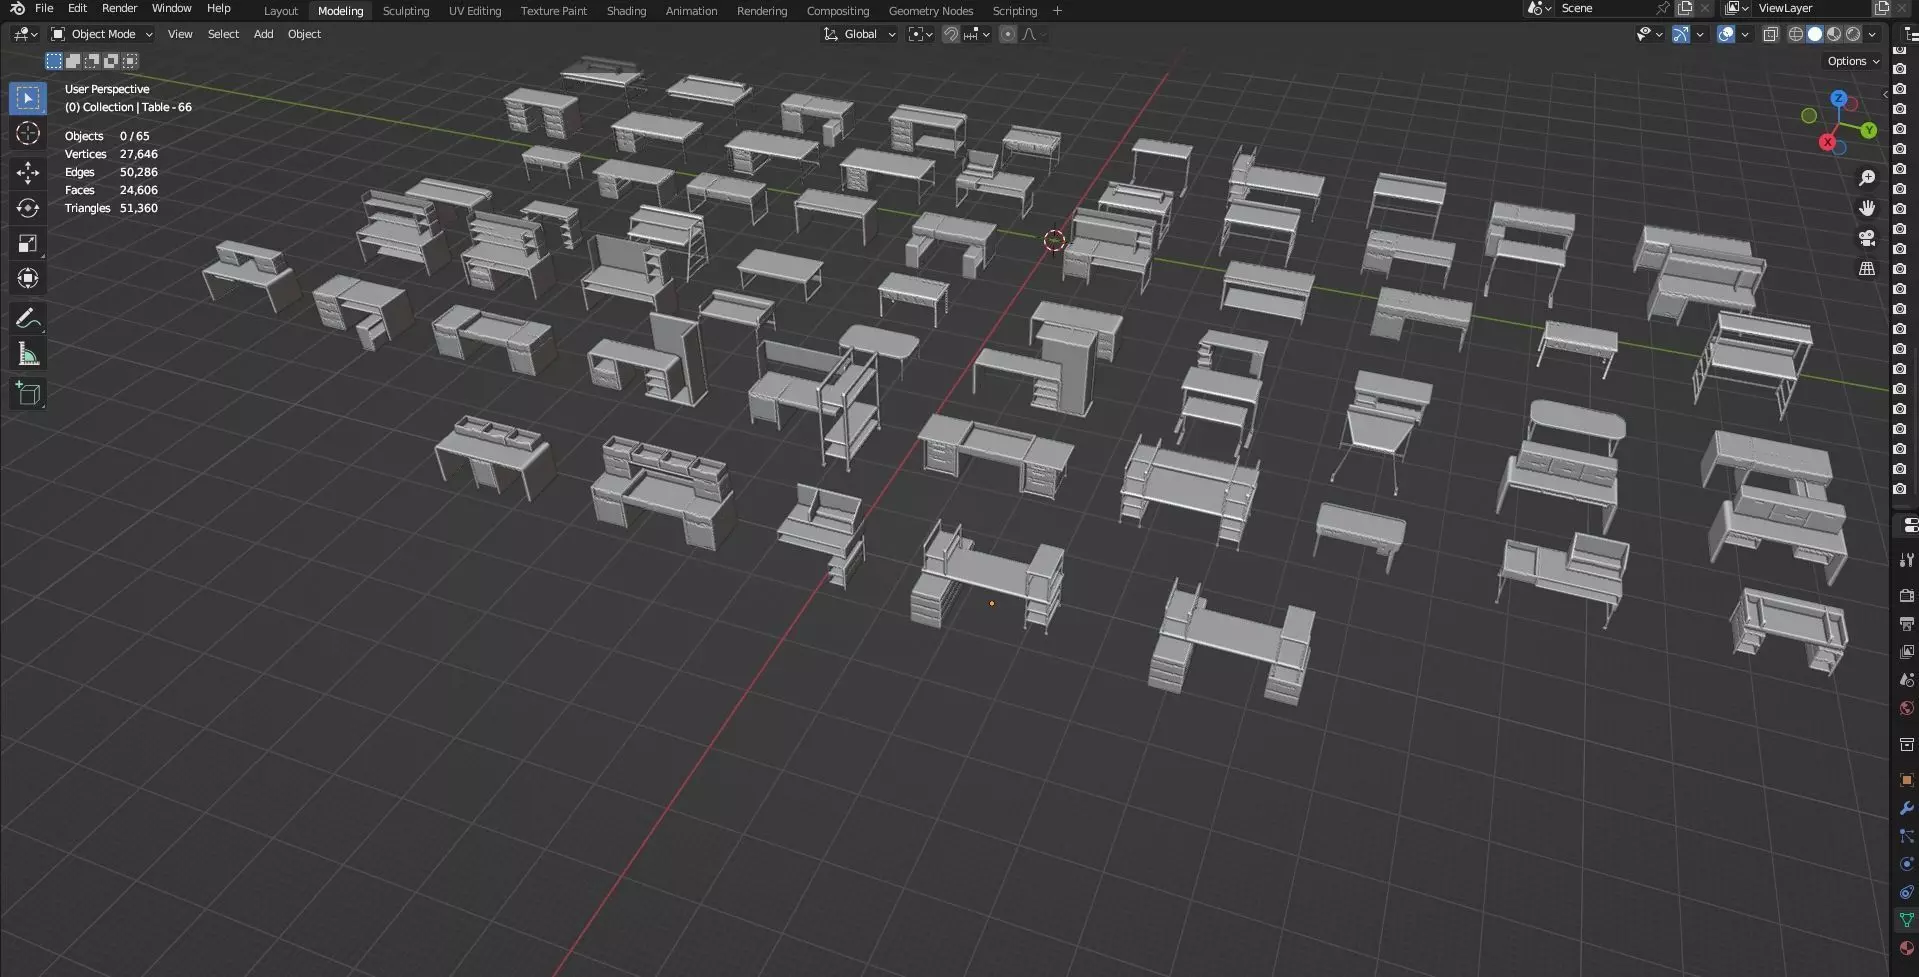This screenshot has width=1919, height=977.
Task: Click the zoom view magnifier icon
Action: (x=1867, y=178)
